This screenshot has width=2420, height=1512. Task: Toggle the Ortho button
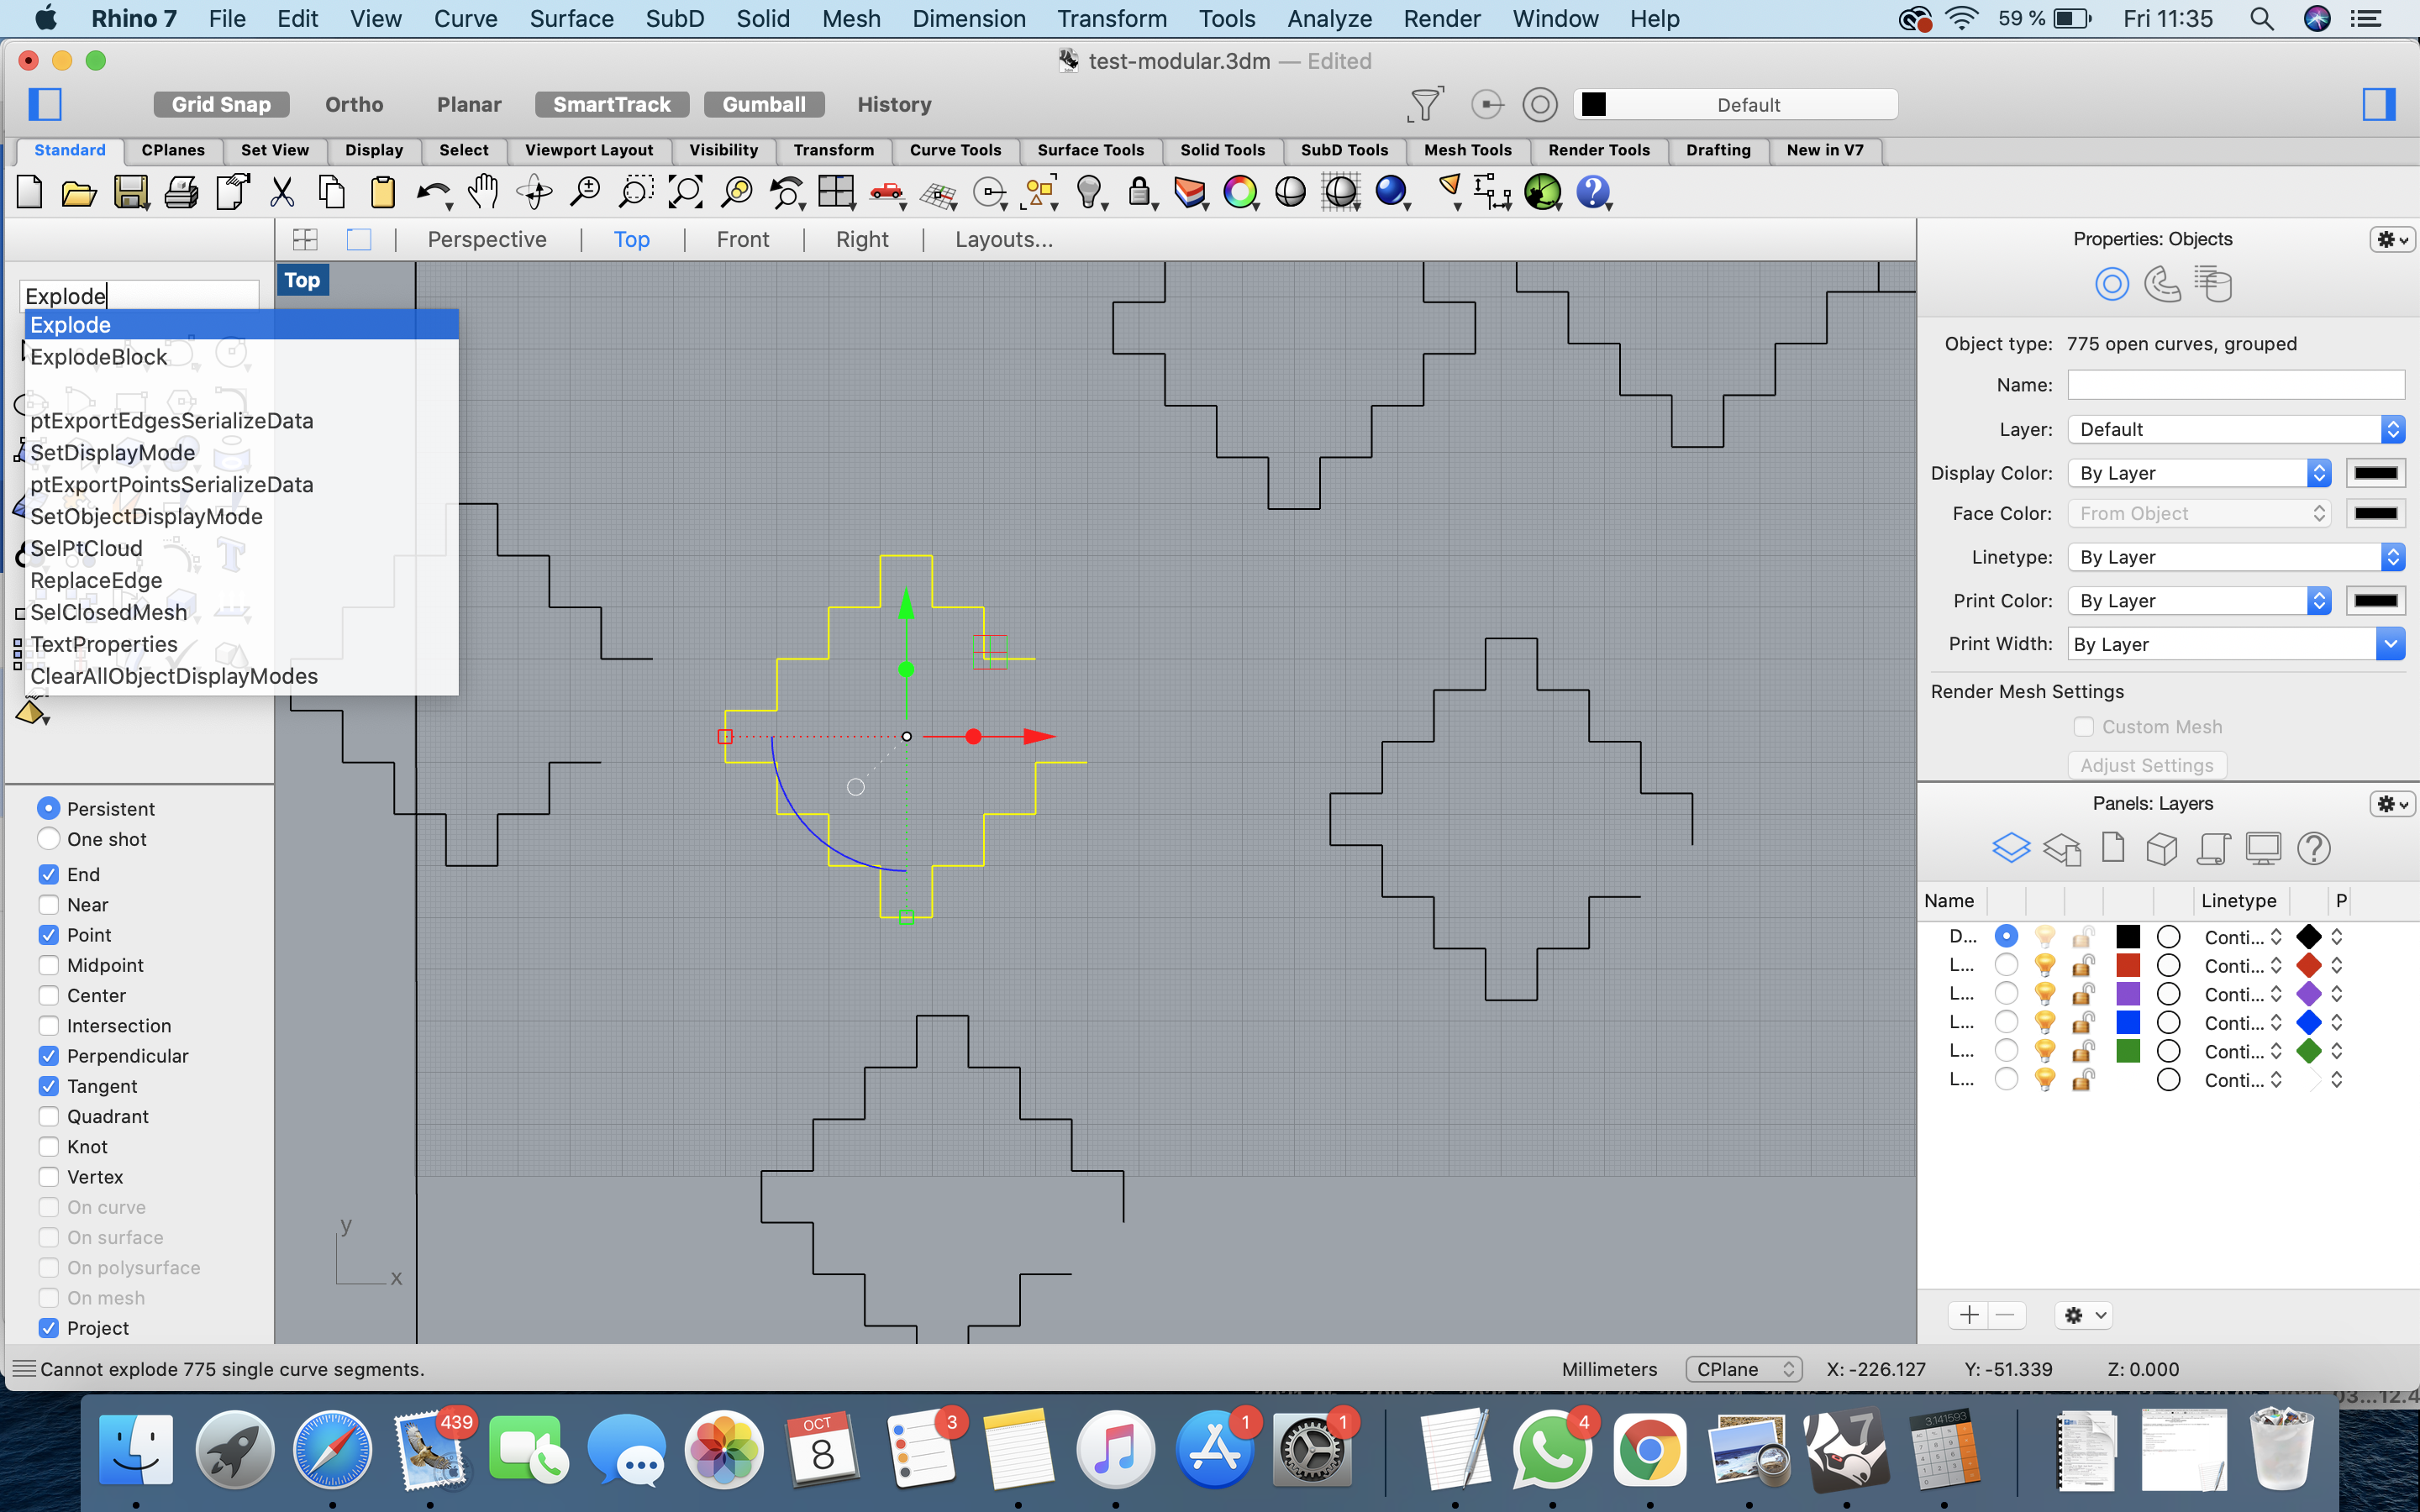coord(354,104)
